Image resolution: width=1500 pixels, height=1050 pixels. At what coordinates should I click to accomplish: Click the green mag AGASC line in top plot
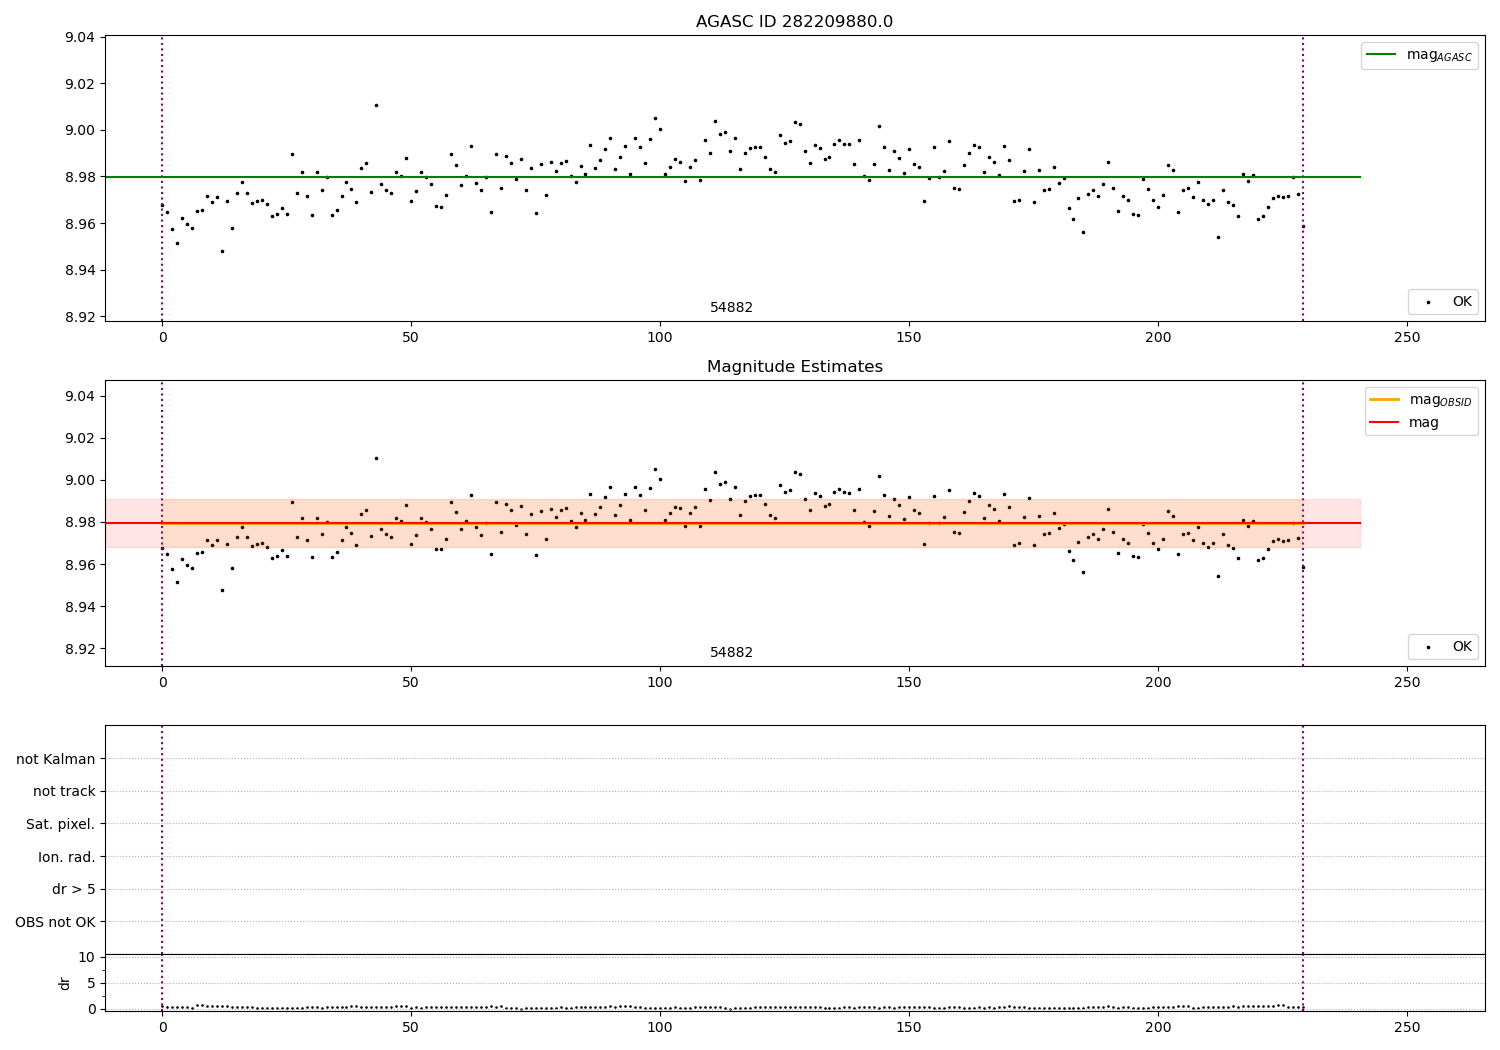click(x=732, y=177)
